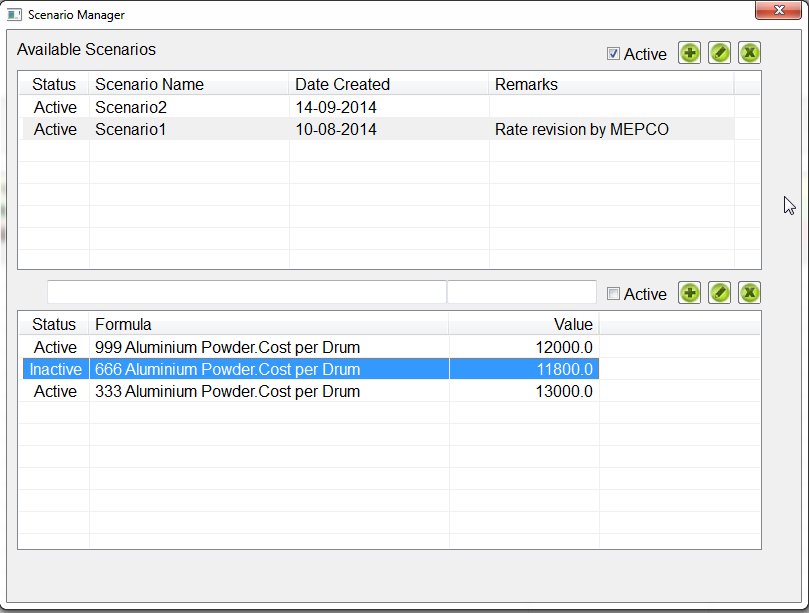Click the edit scenario pencil icon
Screen dimensions: 809x613
pos(719,53)
